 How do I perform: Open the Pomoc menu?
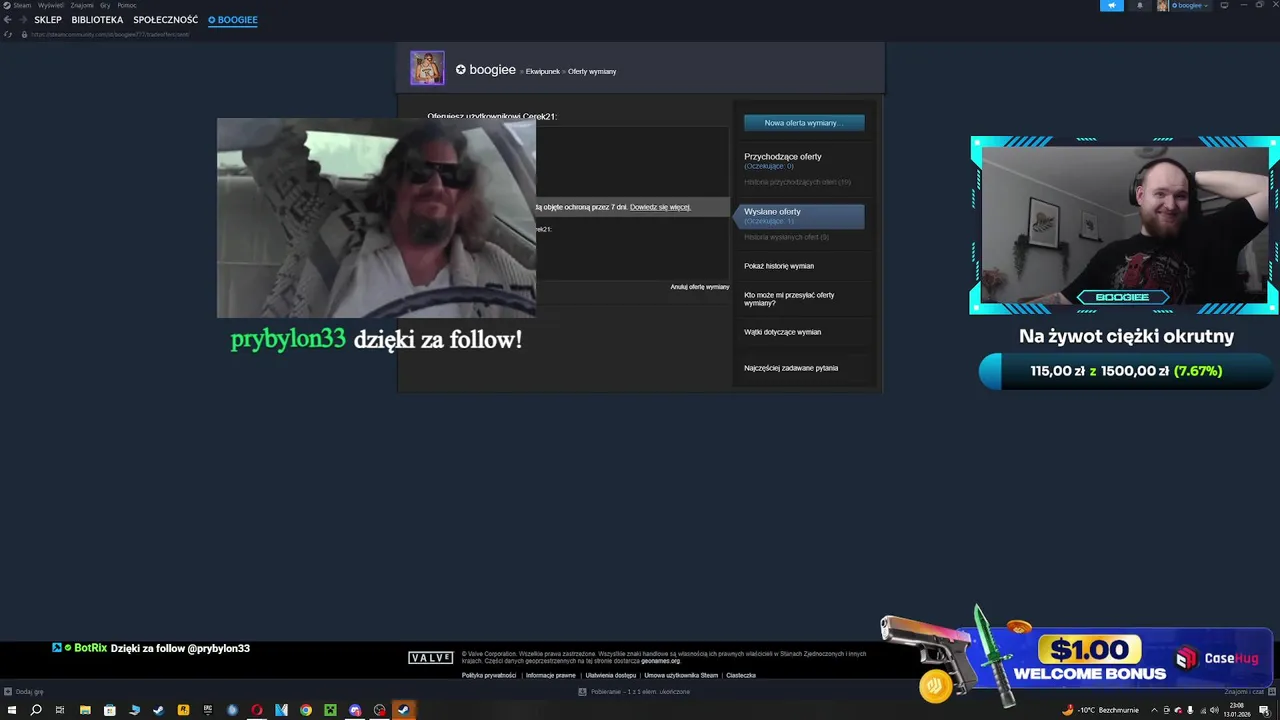tap(127, 5)
